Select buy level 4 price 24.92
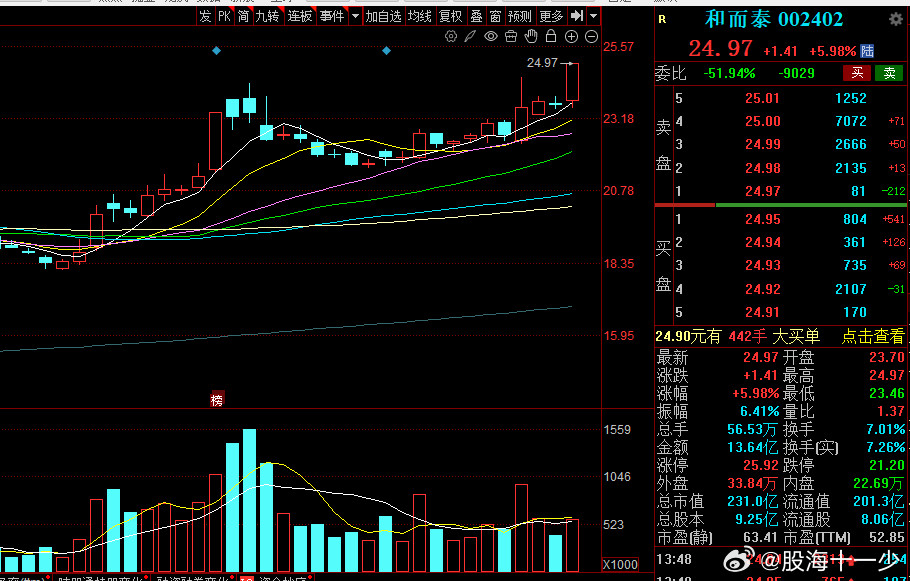This screenshot has height=581, width=910. [x=762, y=289]
